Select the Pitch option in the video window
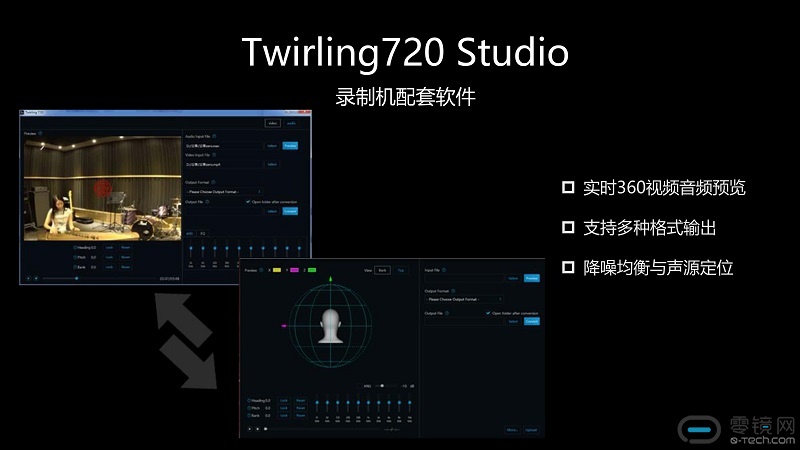The height and width of the screenshot is (450, 800). tap(75, 257)
